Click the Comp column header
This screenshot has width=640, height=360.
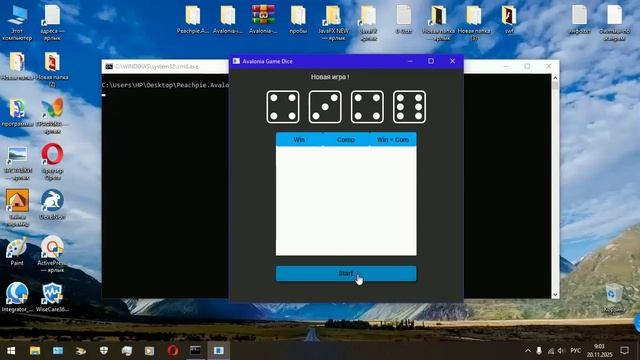[346, 140]
